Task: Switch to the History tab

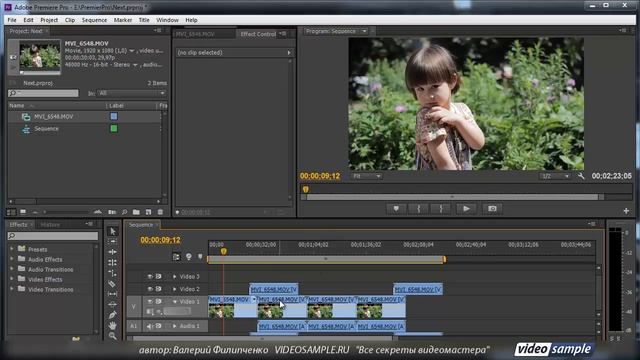Action: 50,224
